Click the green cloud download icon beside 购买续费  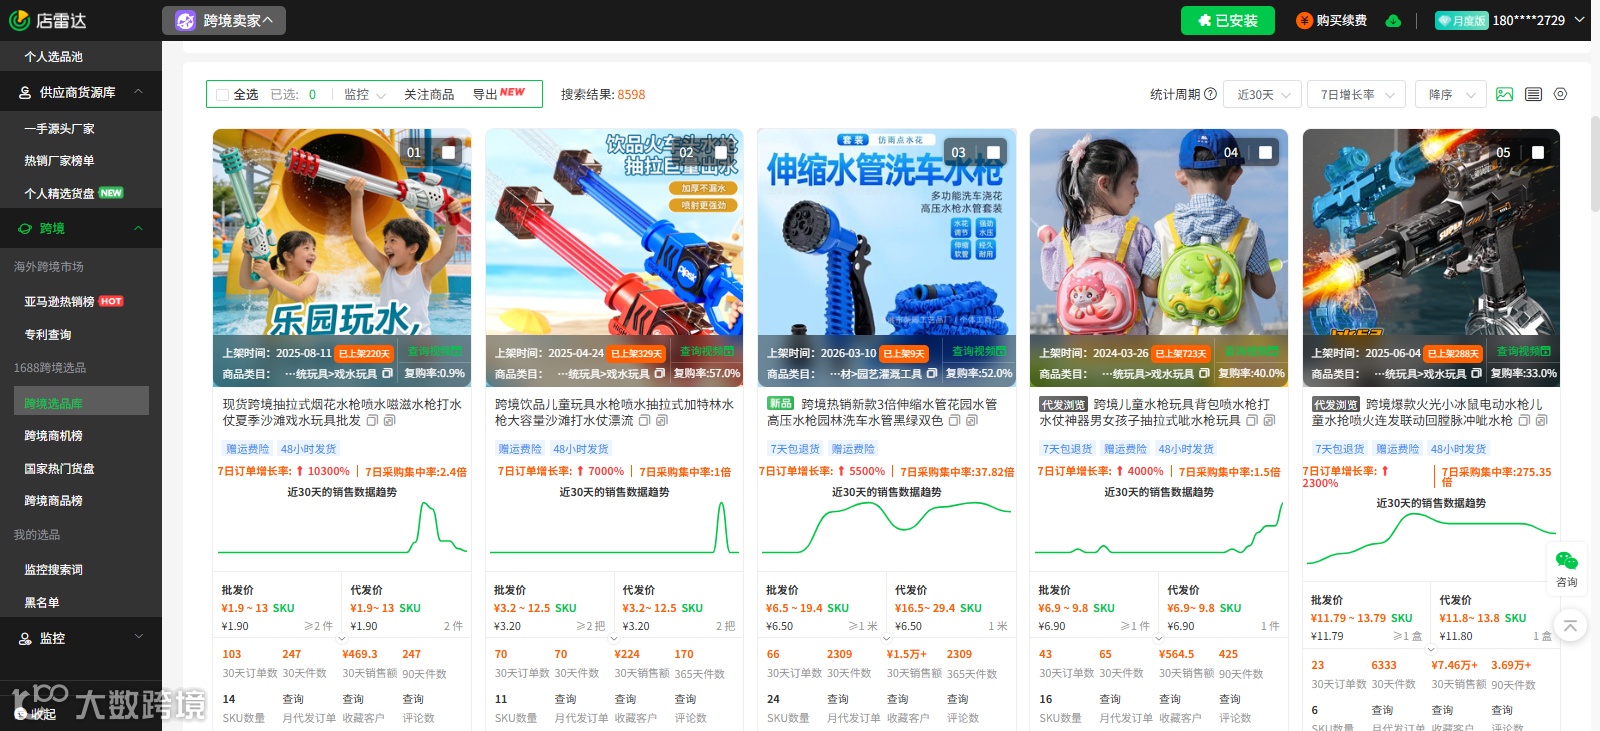pyautogui.click(x=1393, y=20)
